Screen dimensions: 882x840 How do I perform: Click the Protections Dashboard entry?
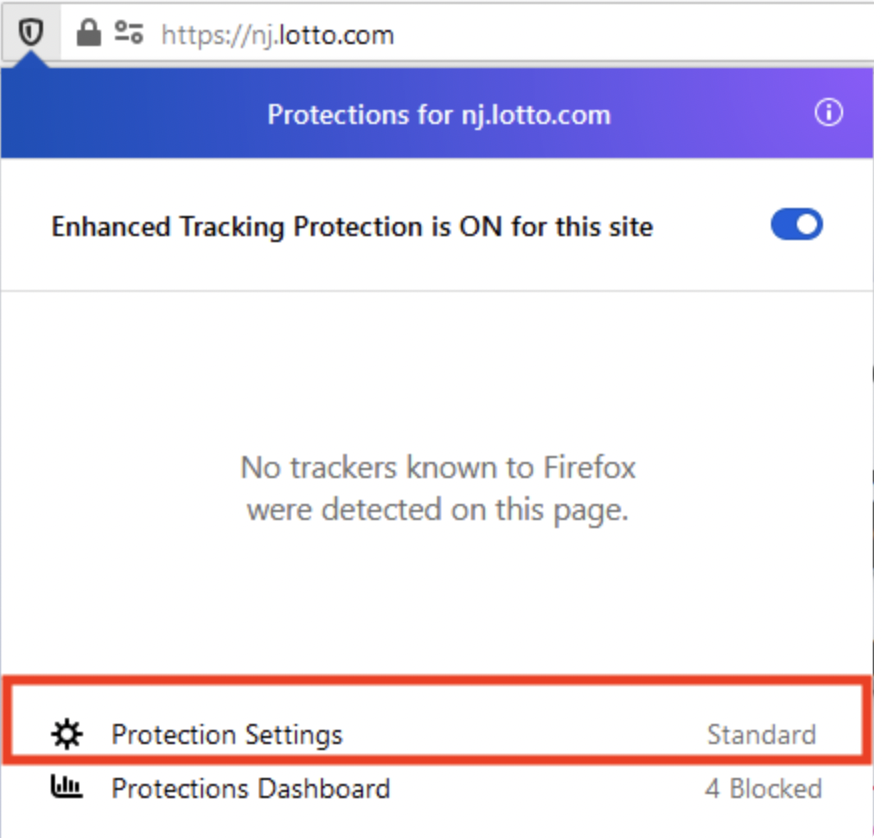point(249,788)
